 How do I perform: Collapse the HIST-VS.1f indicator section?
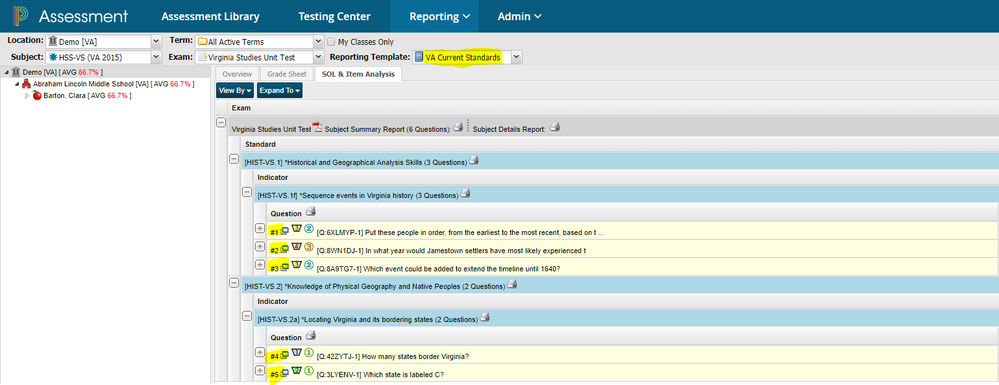247,192
